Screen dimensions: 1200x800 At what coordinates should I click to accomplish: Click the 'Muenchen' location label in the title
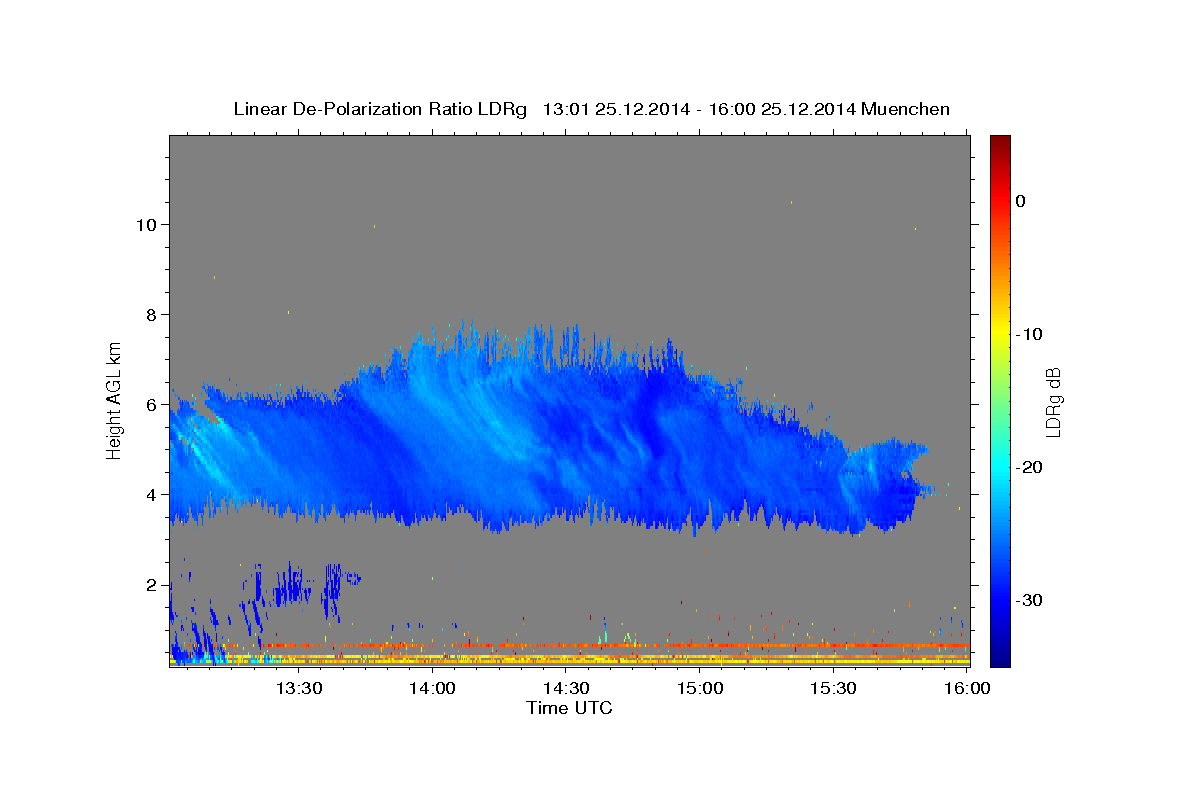[x=905, y=109]
